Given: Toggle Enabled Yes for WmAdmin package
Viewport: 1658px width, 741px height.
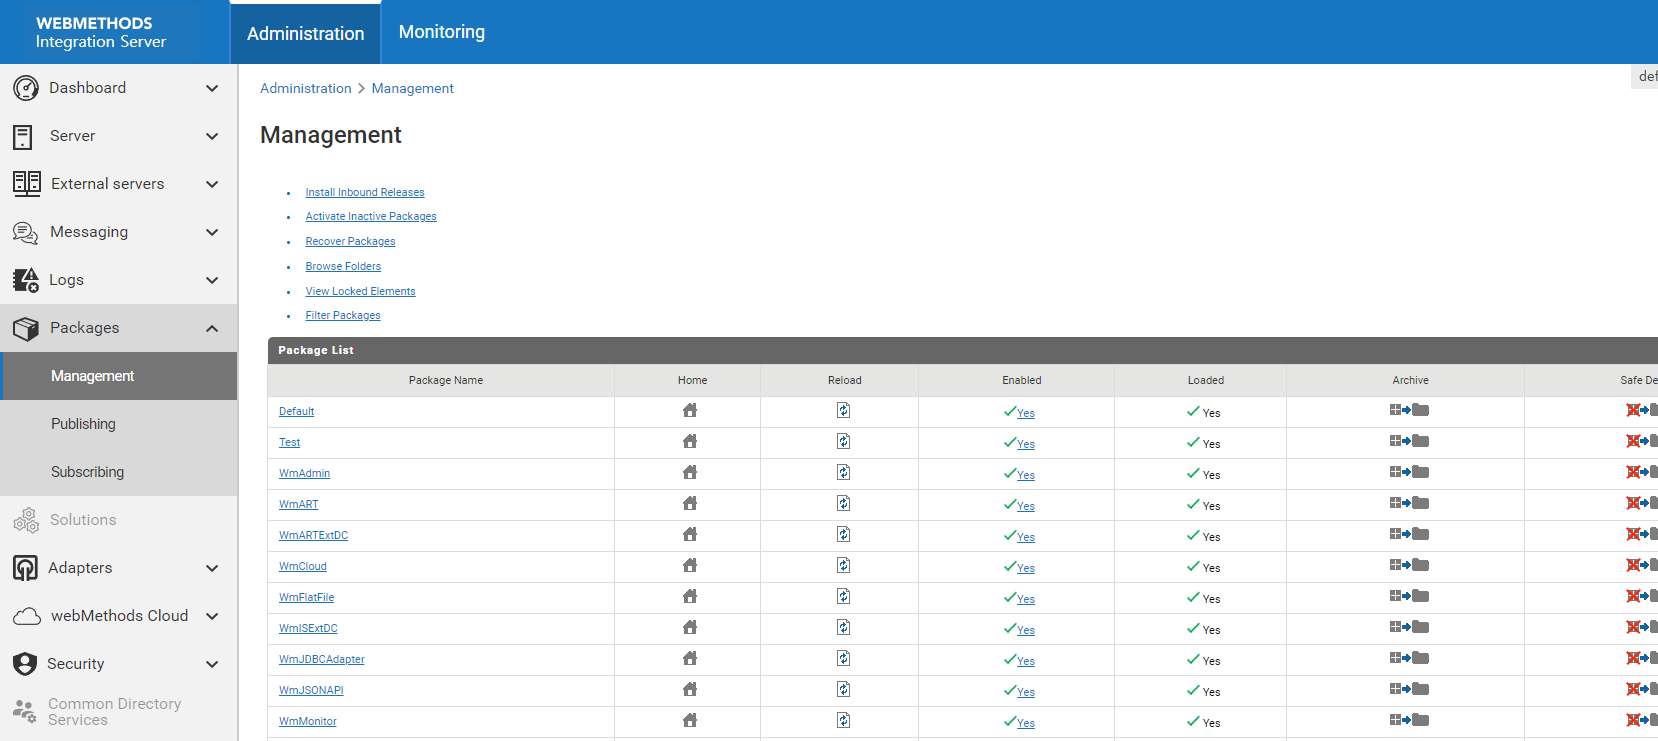Looking at the screenshot, I should [x=1026, y=475].
